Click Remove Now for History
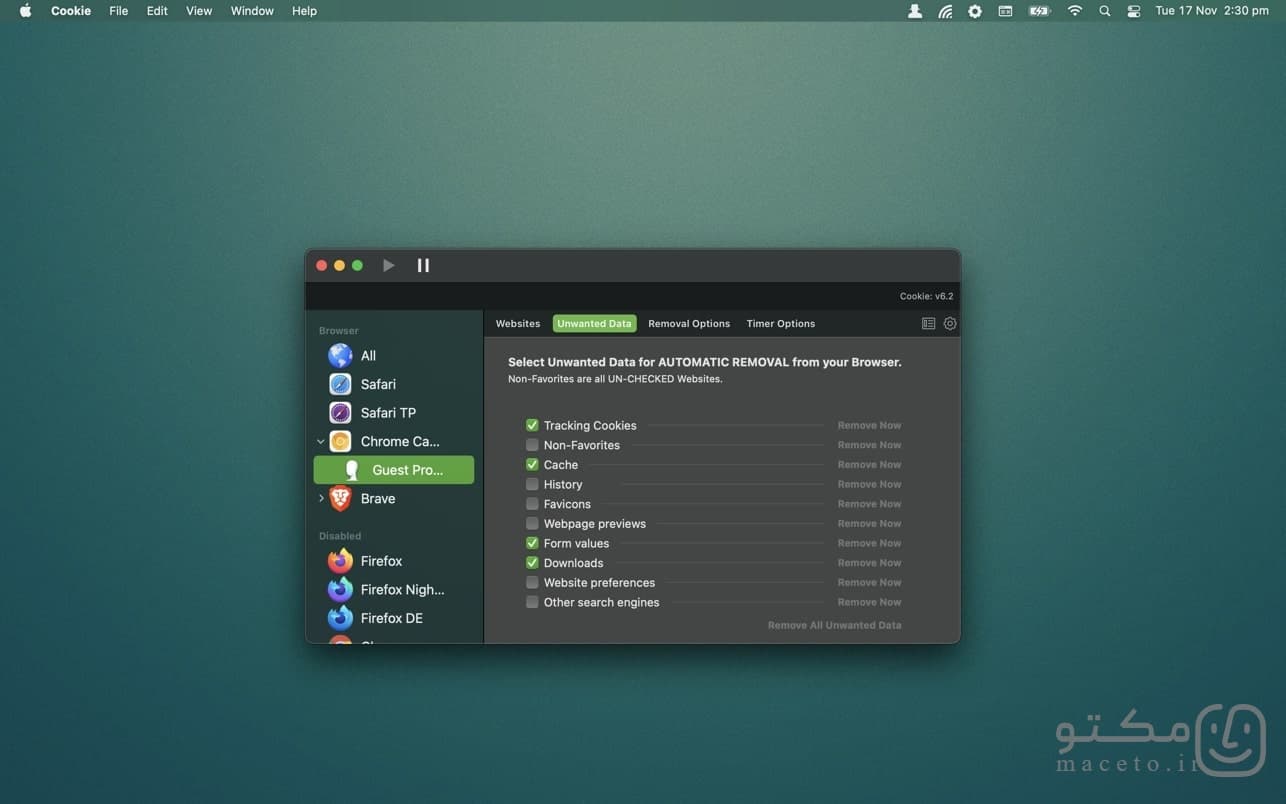1286x804 pixels. 869,484
